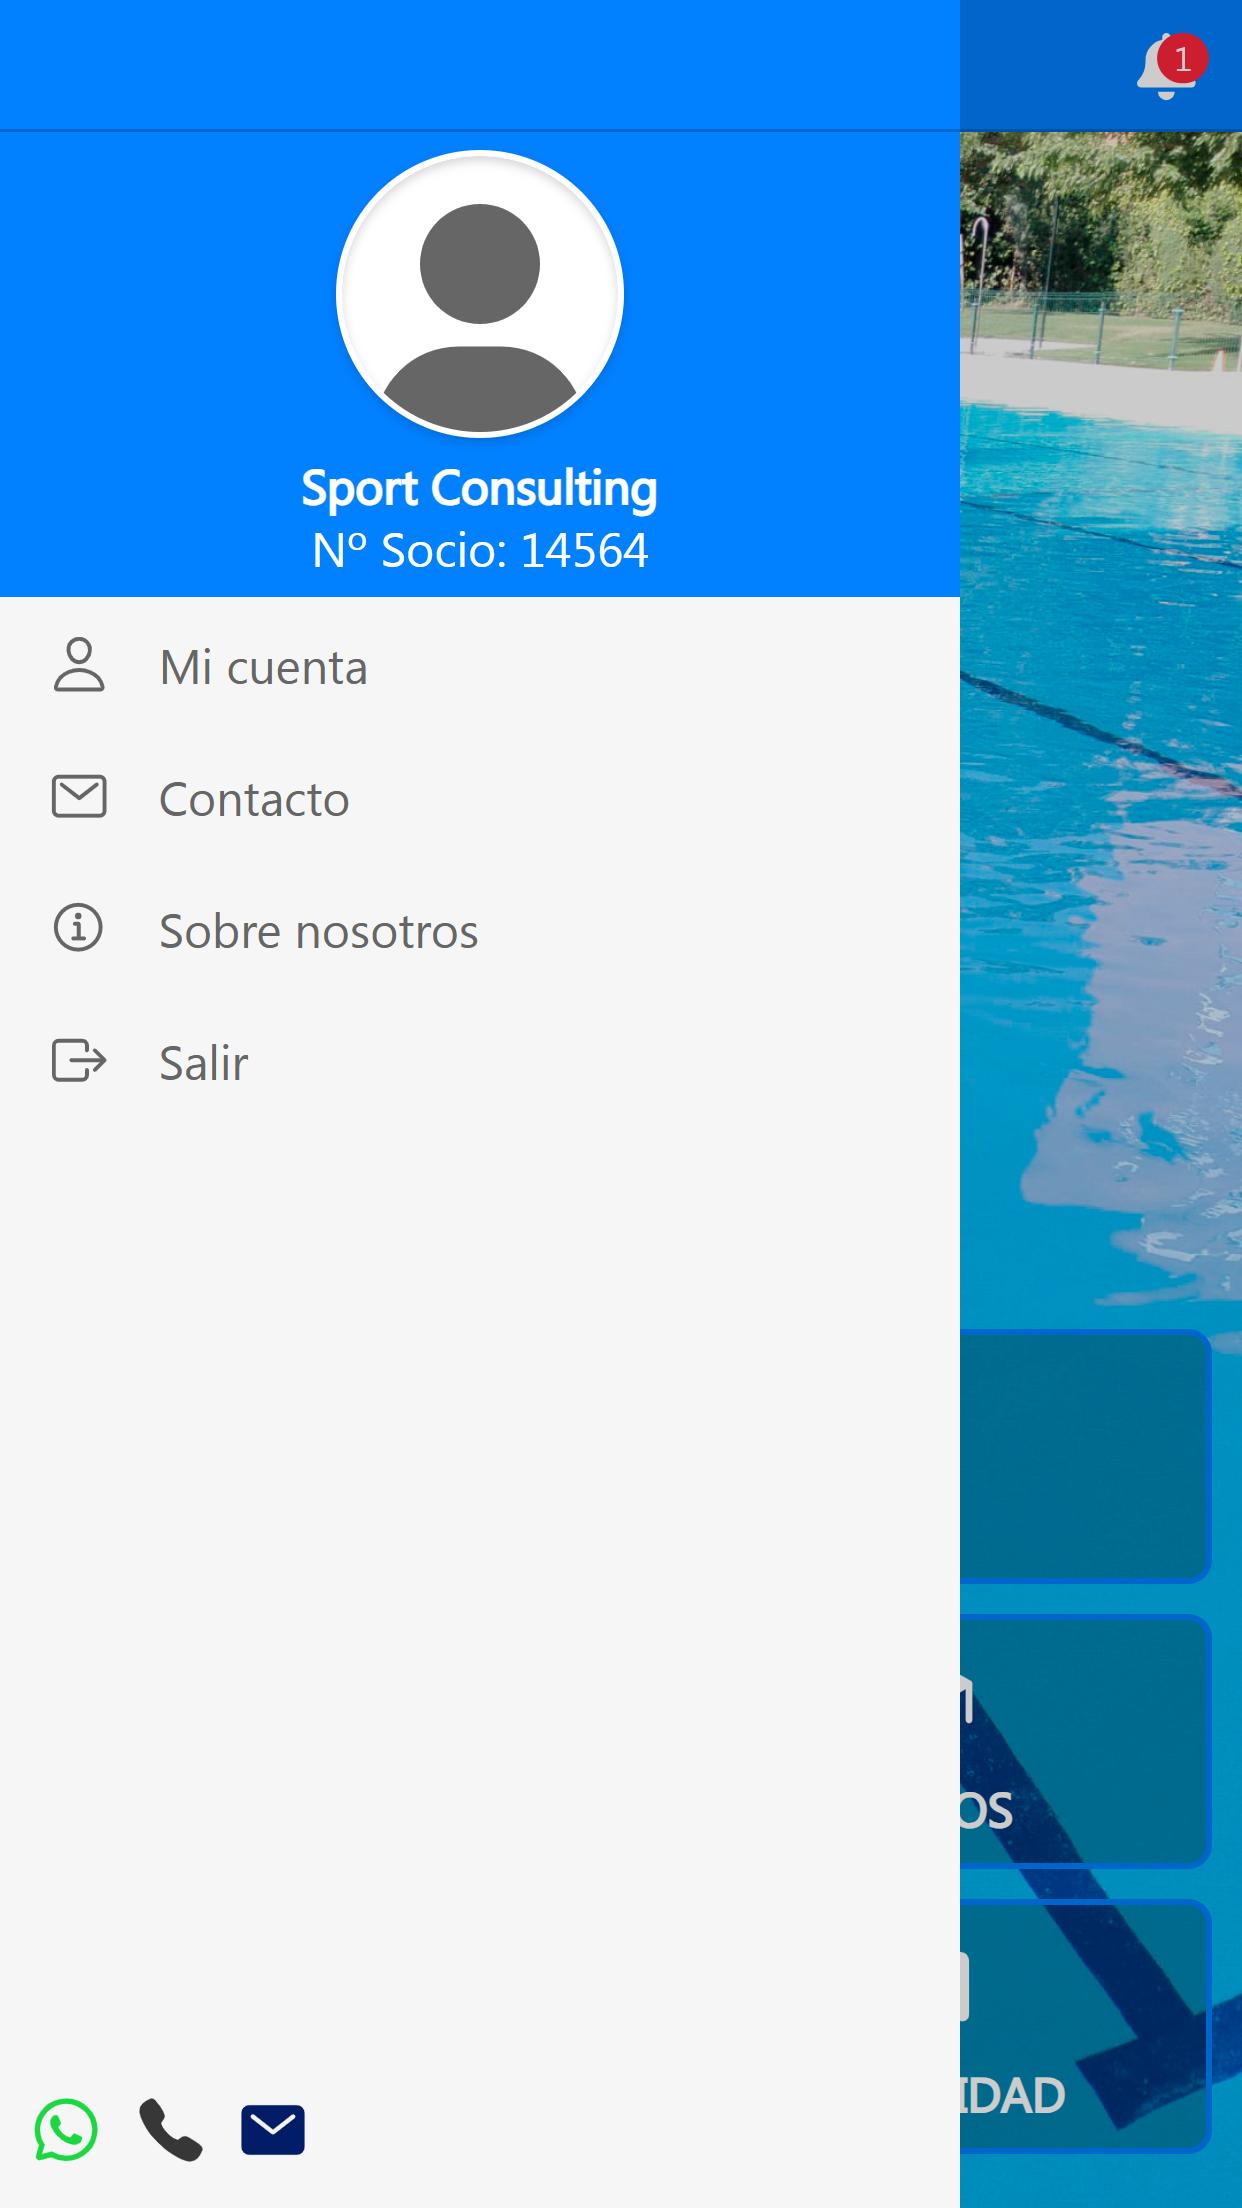Image resolution: width=1242 pixels, height=2208 pixels.
Task: Click the Sport Consulting name
Action: 480,488
